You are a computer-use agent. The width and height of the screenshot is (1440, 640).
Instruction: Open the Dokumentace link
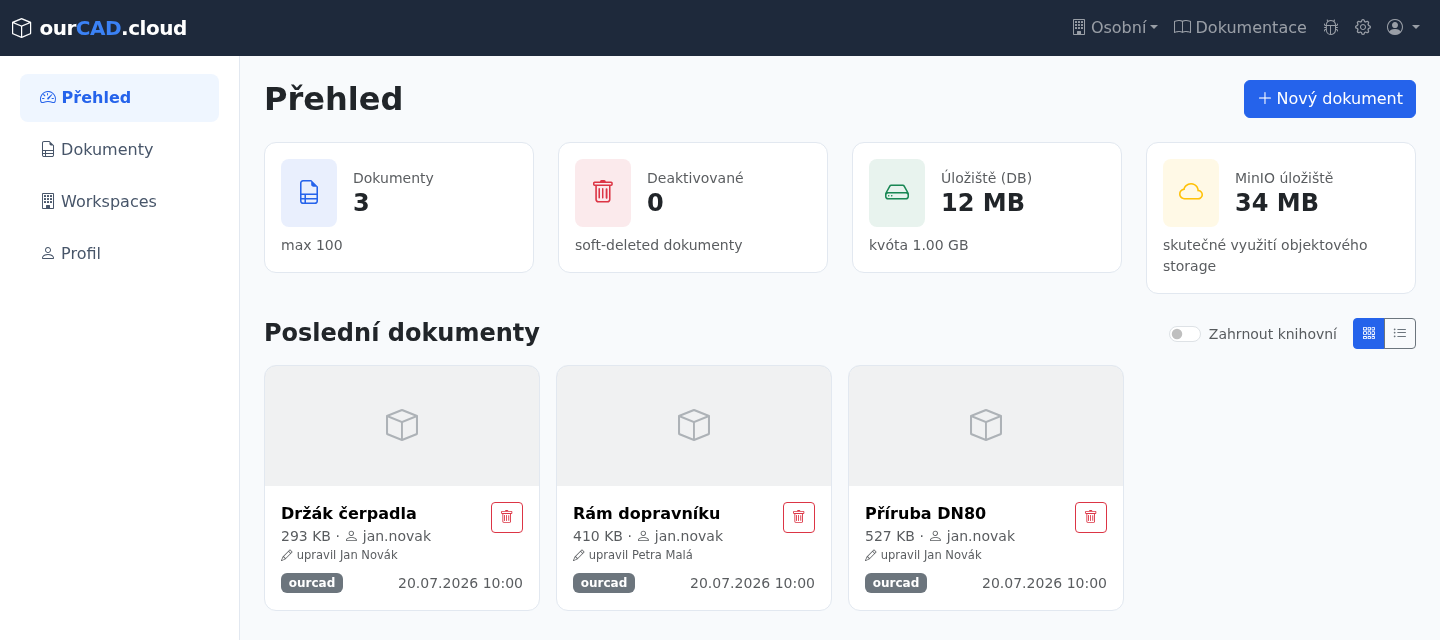click(1240, 27)
